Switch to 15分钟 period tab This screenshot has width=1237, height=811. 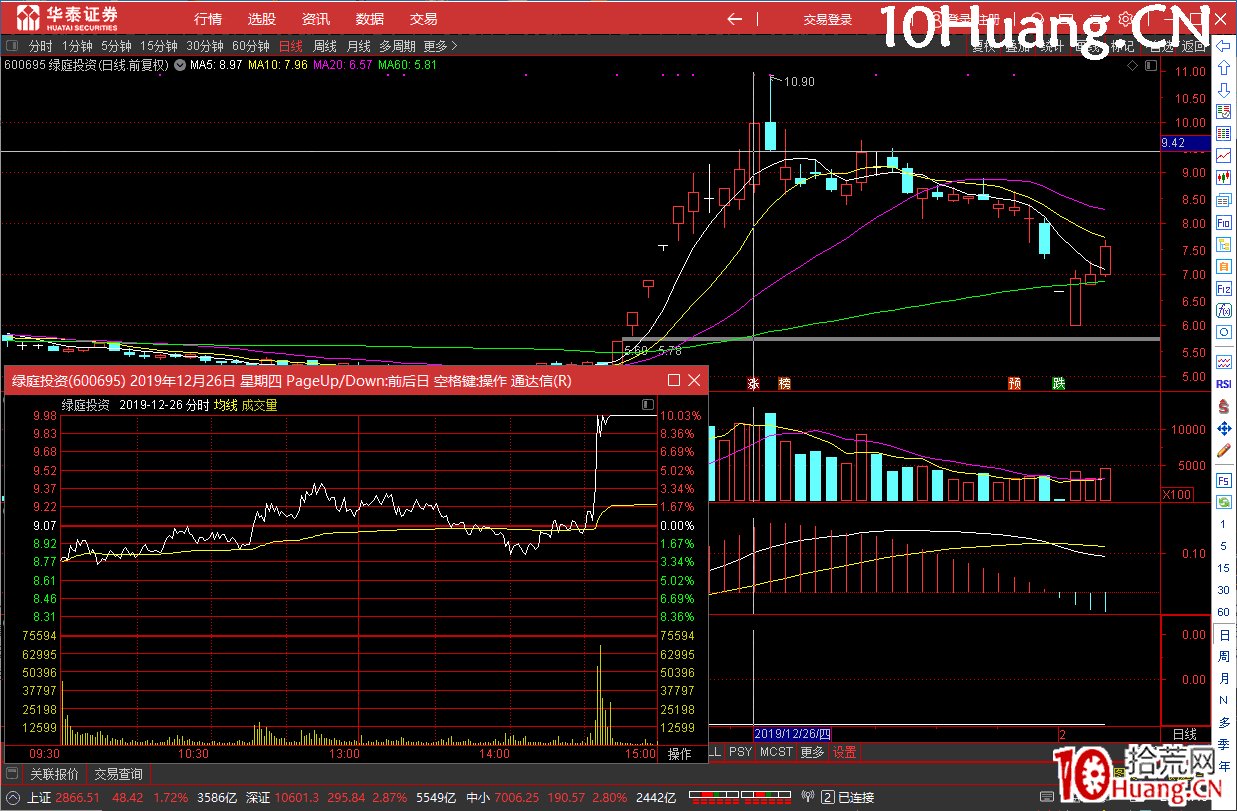158,46
